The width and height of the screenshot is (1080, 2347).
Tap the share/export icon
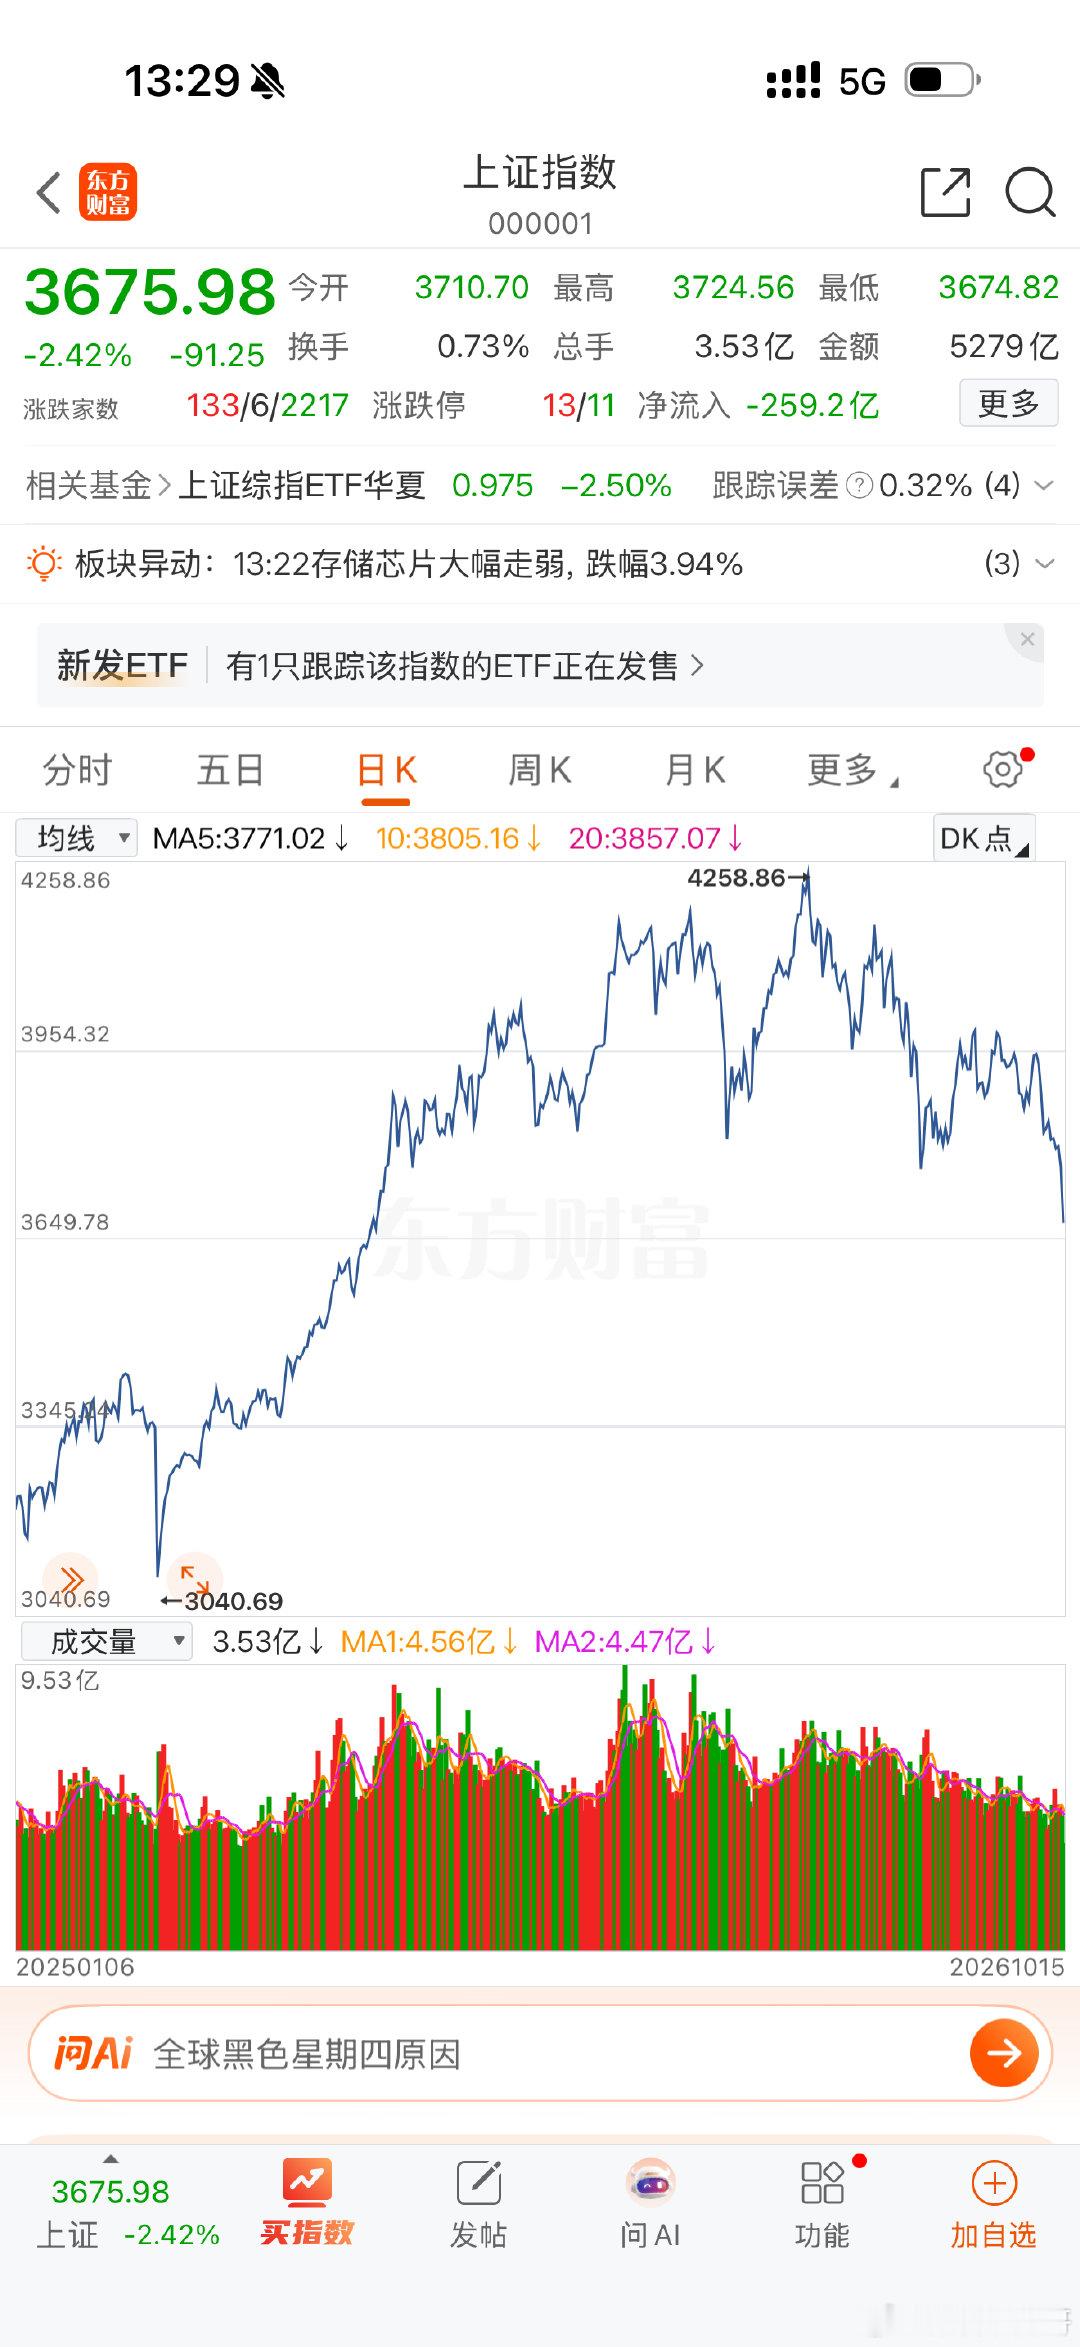(945, 192)
